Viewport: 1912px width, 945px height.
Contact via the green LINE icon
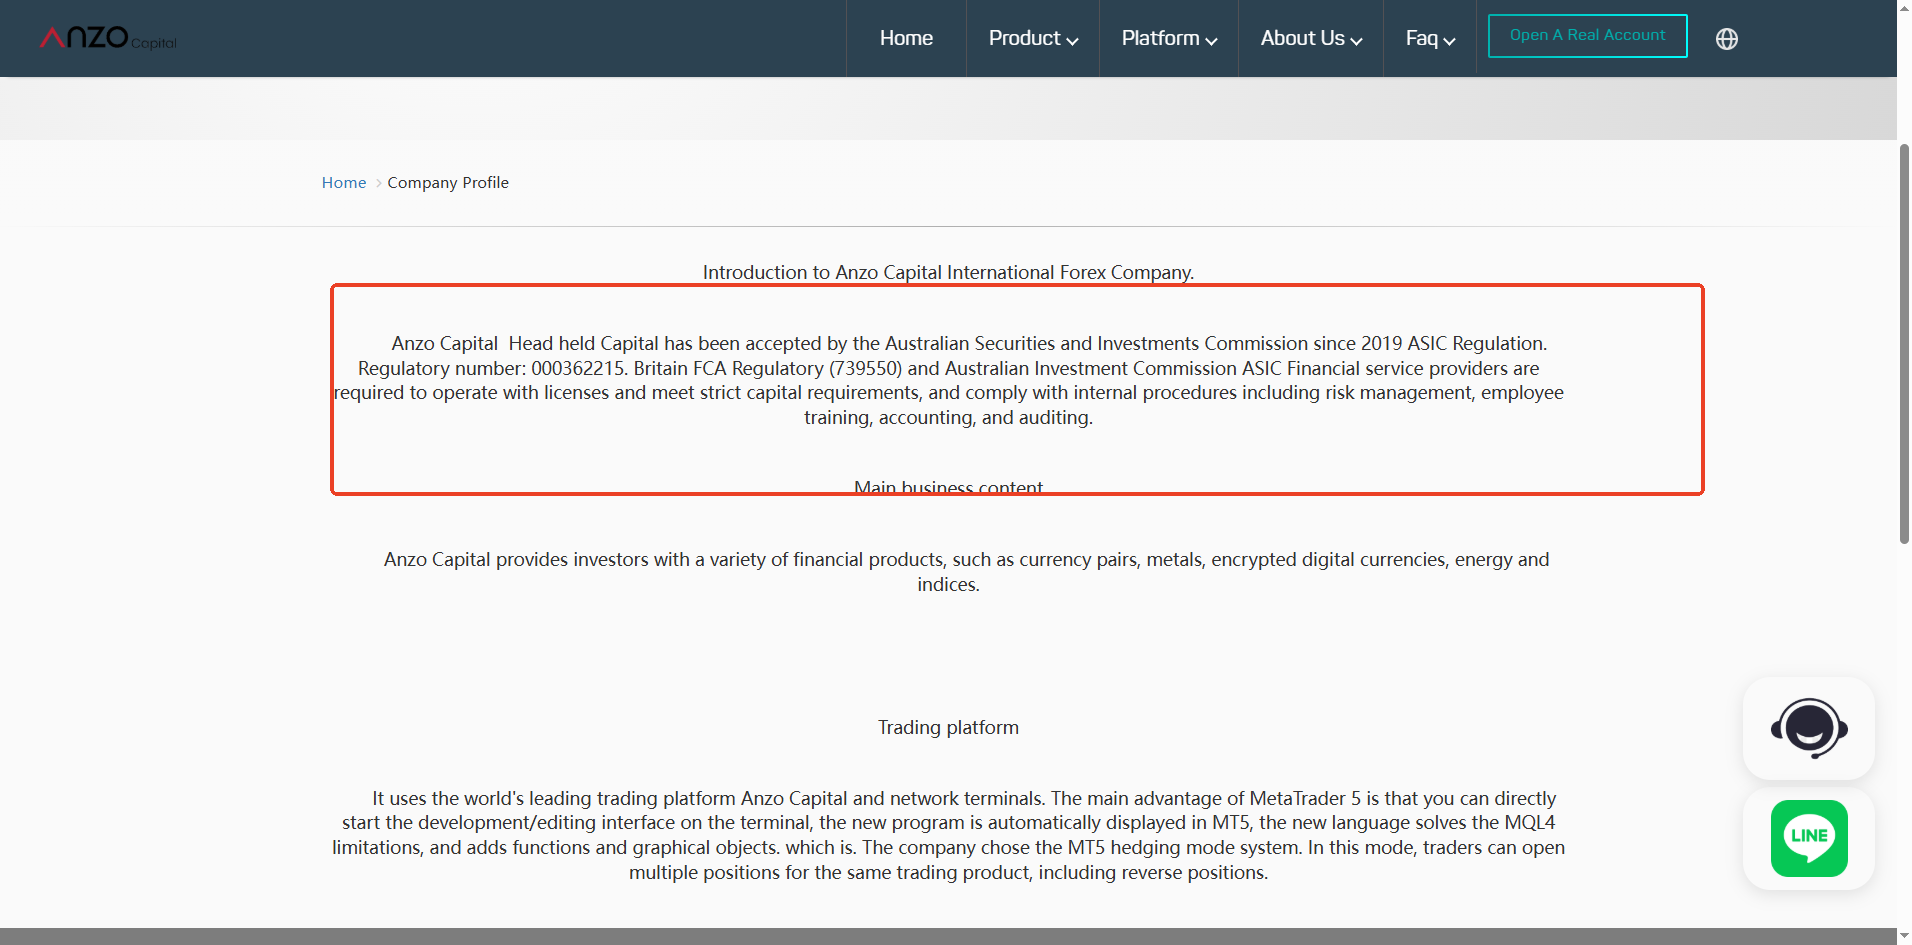pyautogui.click(x=1809, y=838)
